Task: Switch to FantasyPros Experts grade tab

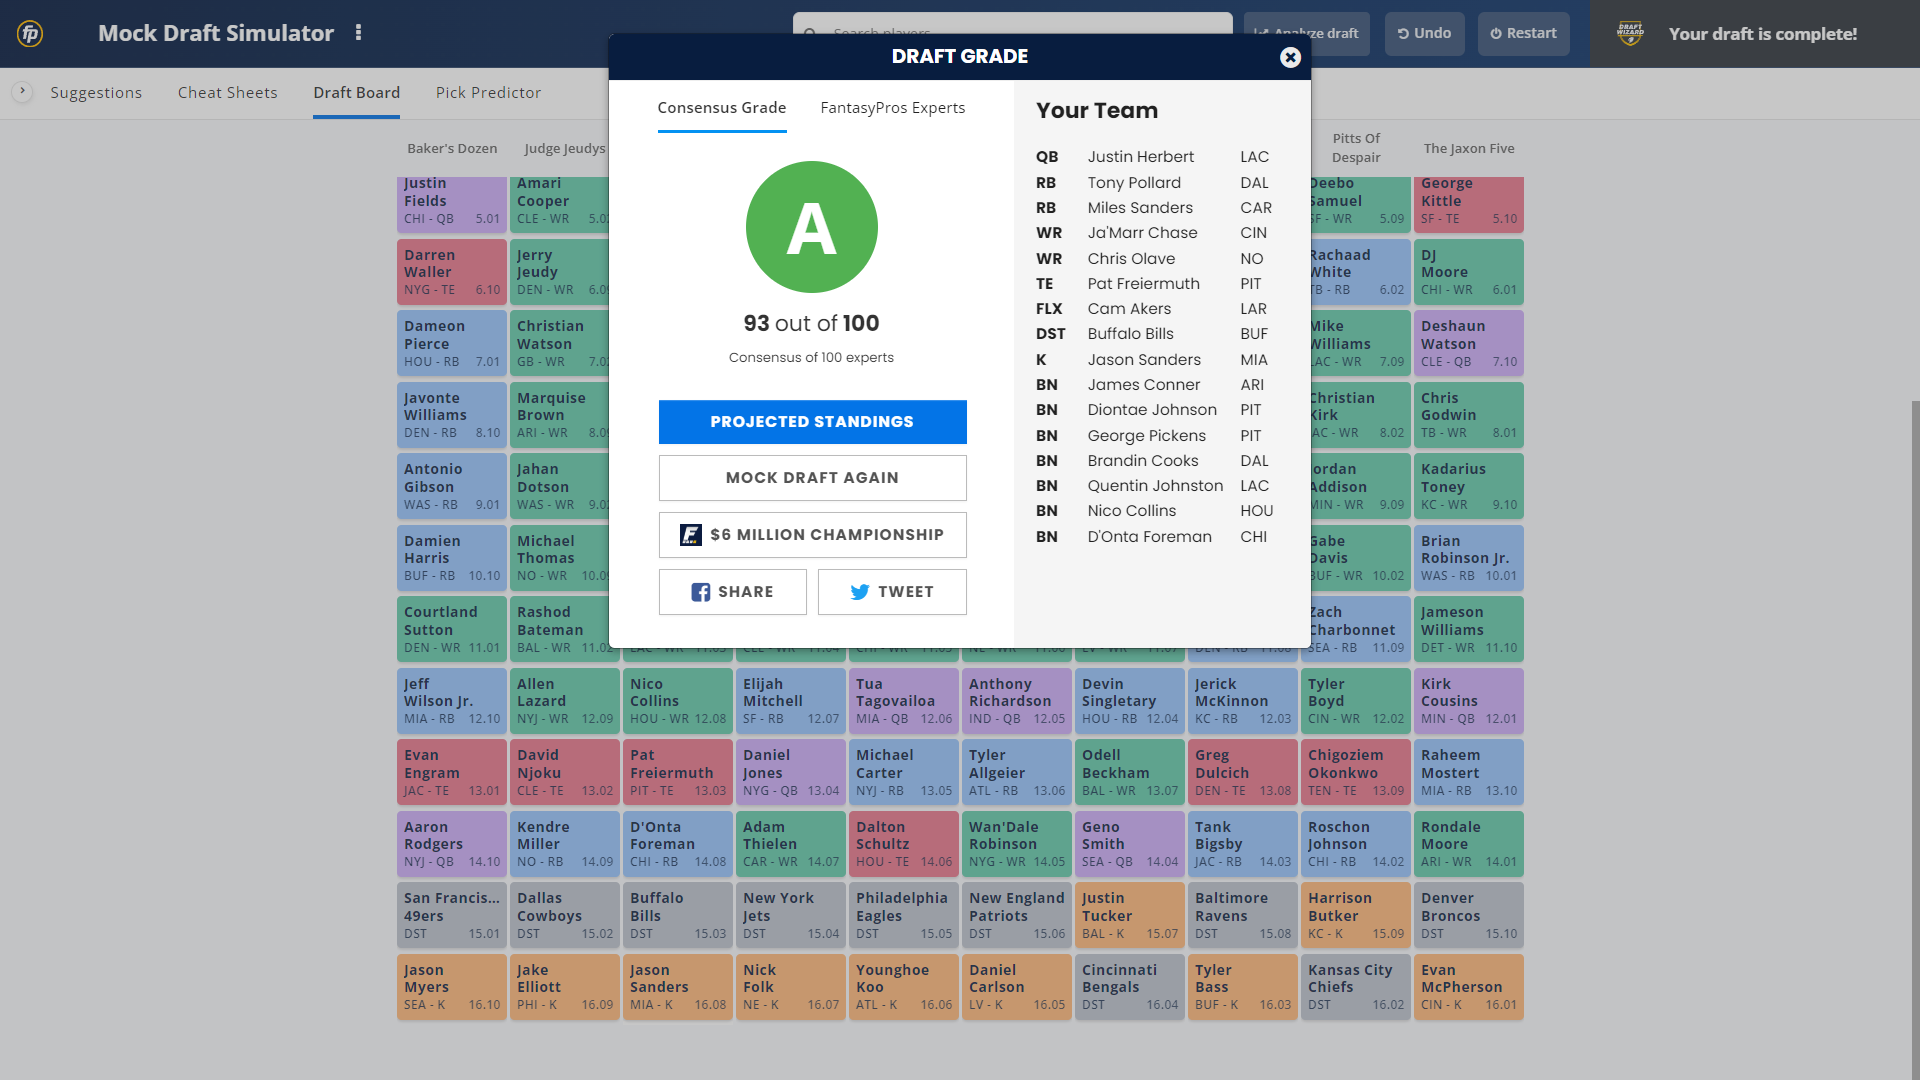Action: coord(891,107)
